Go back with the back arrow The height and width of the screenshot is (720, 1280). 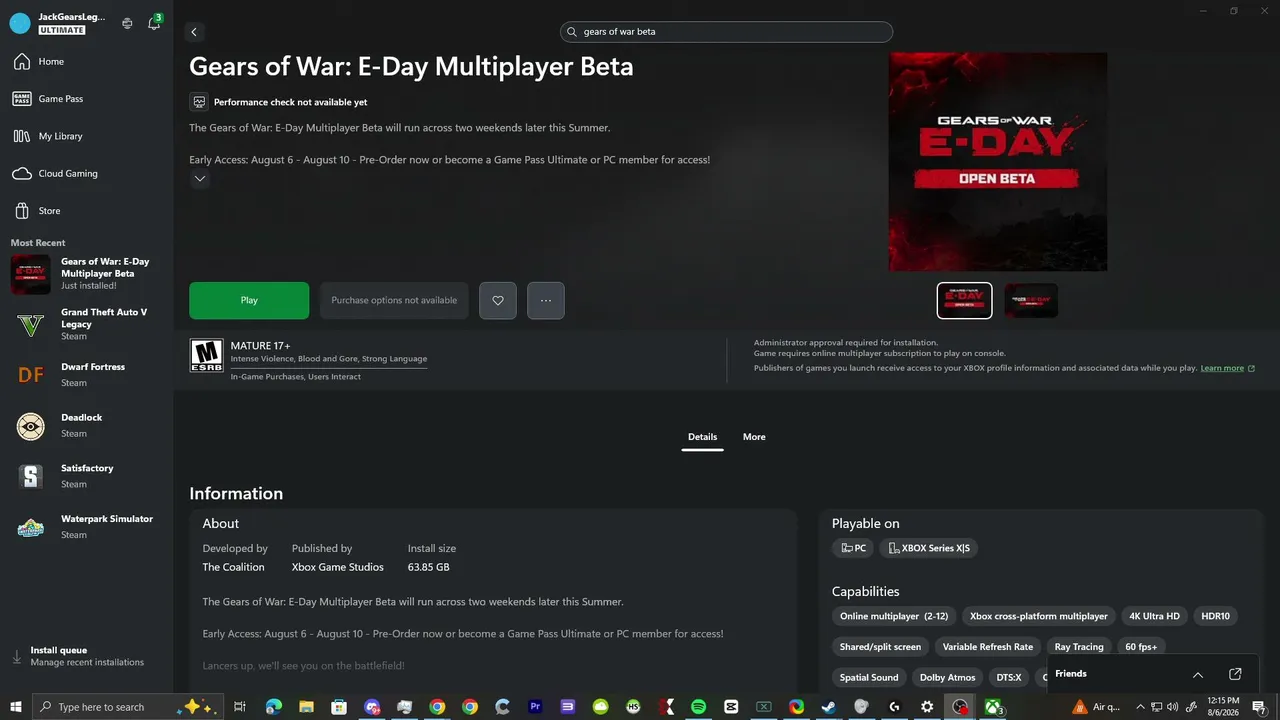[194, 32]
